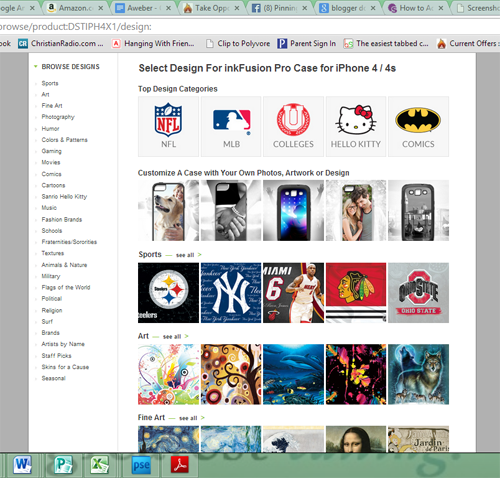Select the Chicago Blackhawks design
The image size is (500, 478).
pyautogui.click(x=356, y=293)
